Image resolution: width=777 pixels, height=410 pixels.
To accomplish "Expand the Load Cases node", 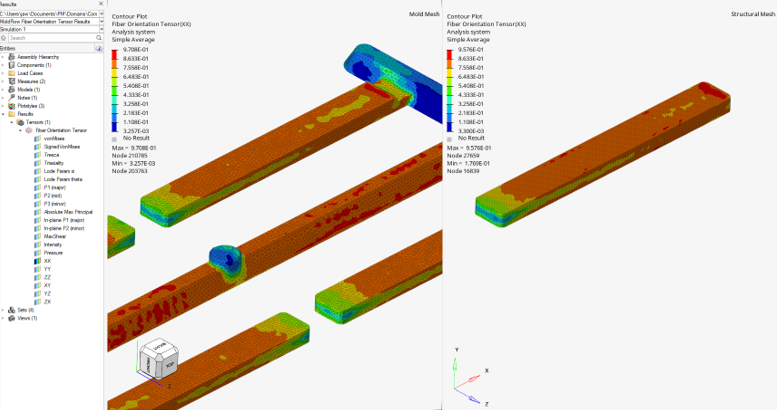I will click(x=3, y=73).
